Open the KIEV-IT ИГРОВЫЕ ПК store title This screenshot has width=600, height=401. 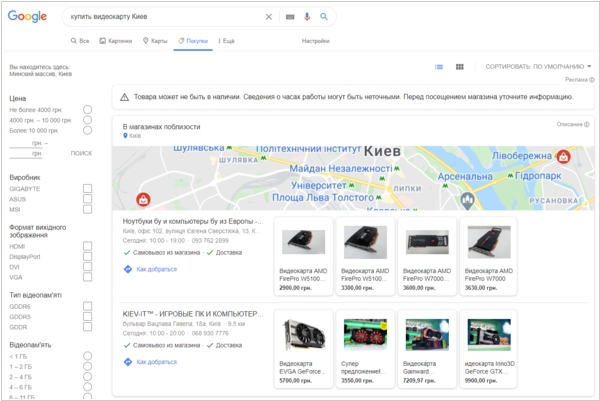193,314
